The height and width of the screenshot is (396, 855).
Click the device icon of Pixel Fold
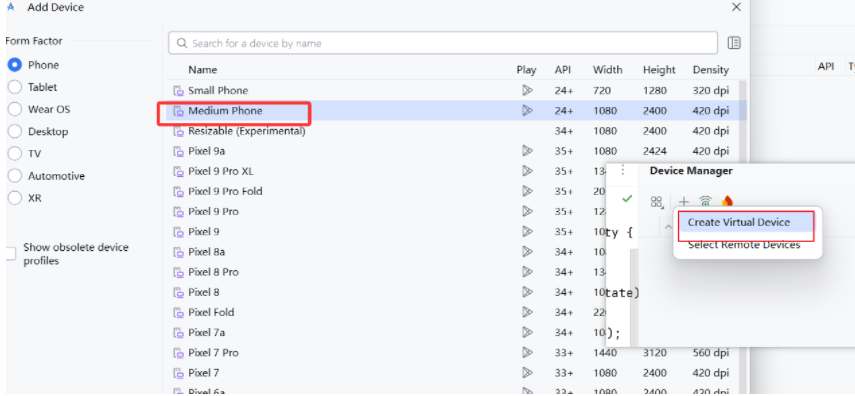point(178,313)
